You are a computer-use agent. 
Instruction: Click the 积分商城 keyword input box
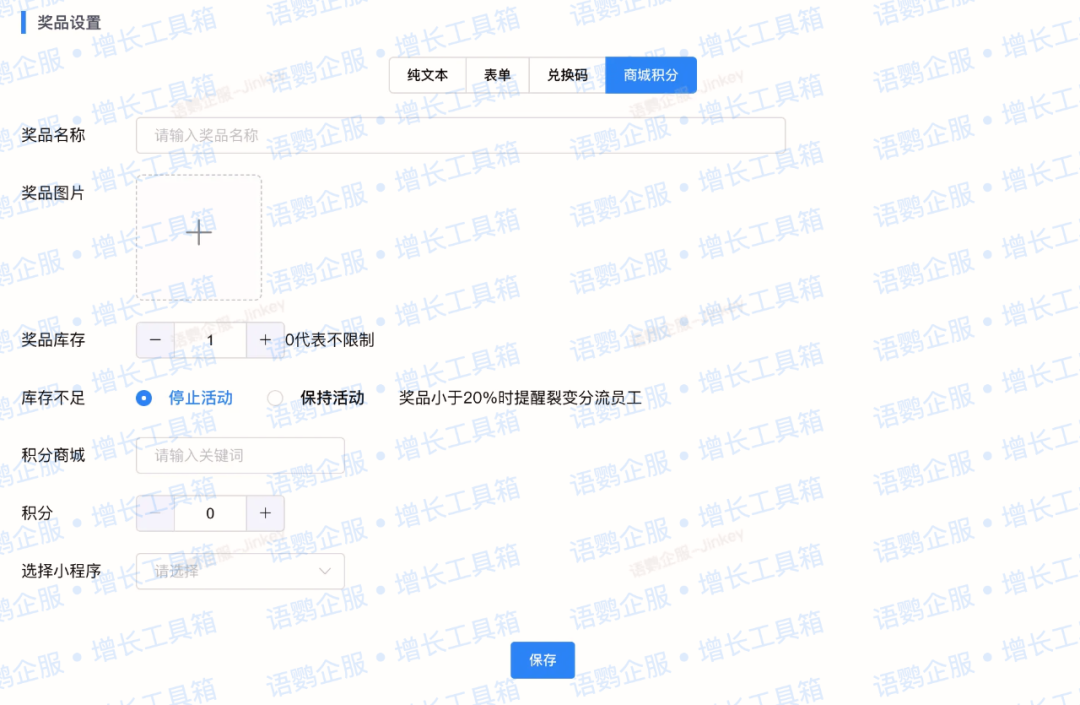(x=240, y=455)
